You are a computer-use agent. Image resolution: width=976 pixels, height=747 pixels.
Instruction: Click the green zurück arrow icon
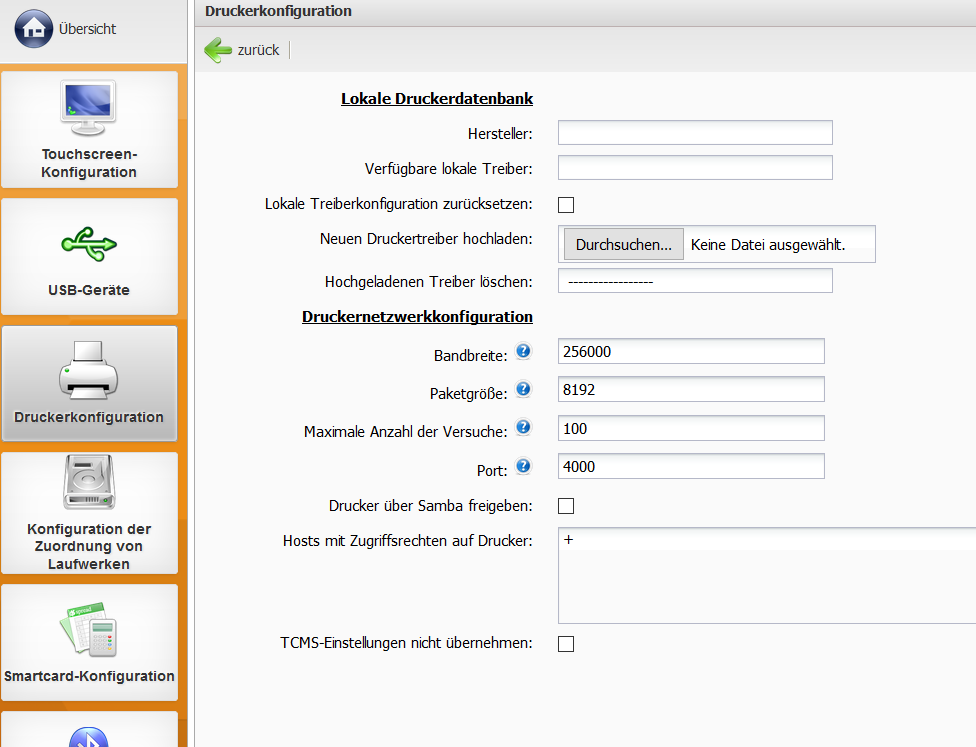(218, 50)
